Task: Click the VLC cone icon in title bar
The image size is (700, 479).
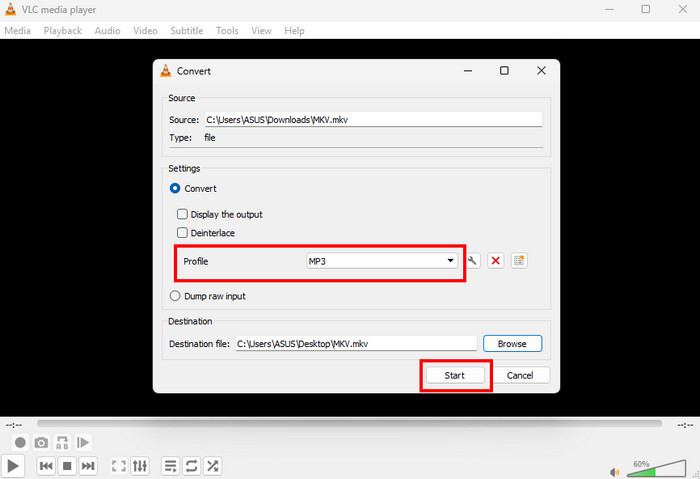Action: pos(10,9)
